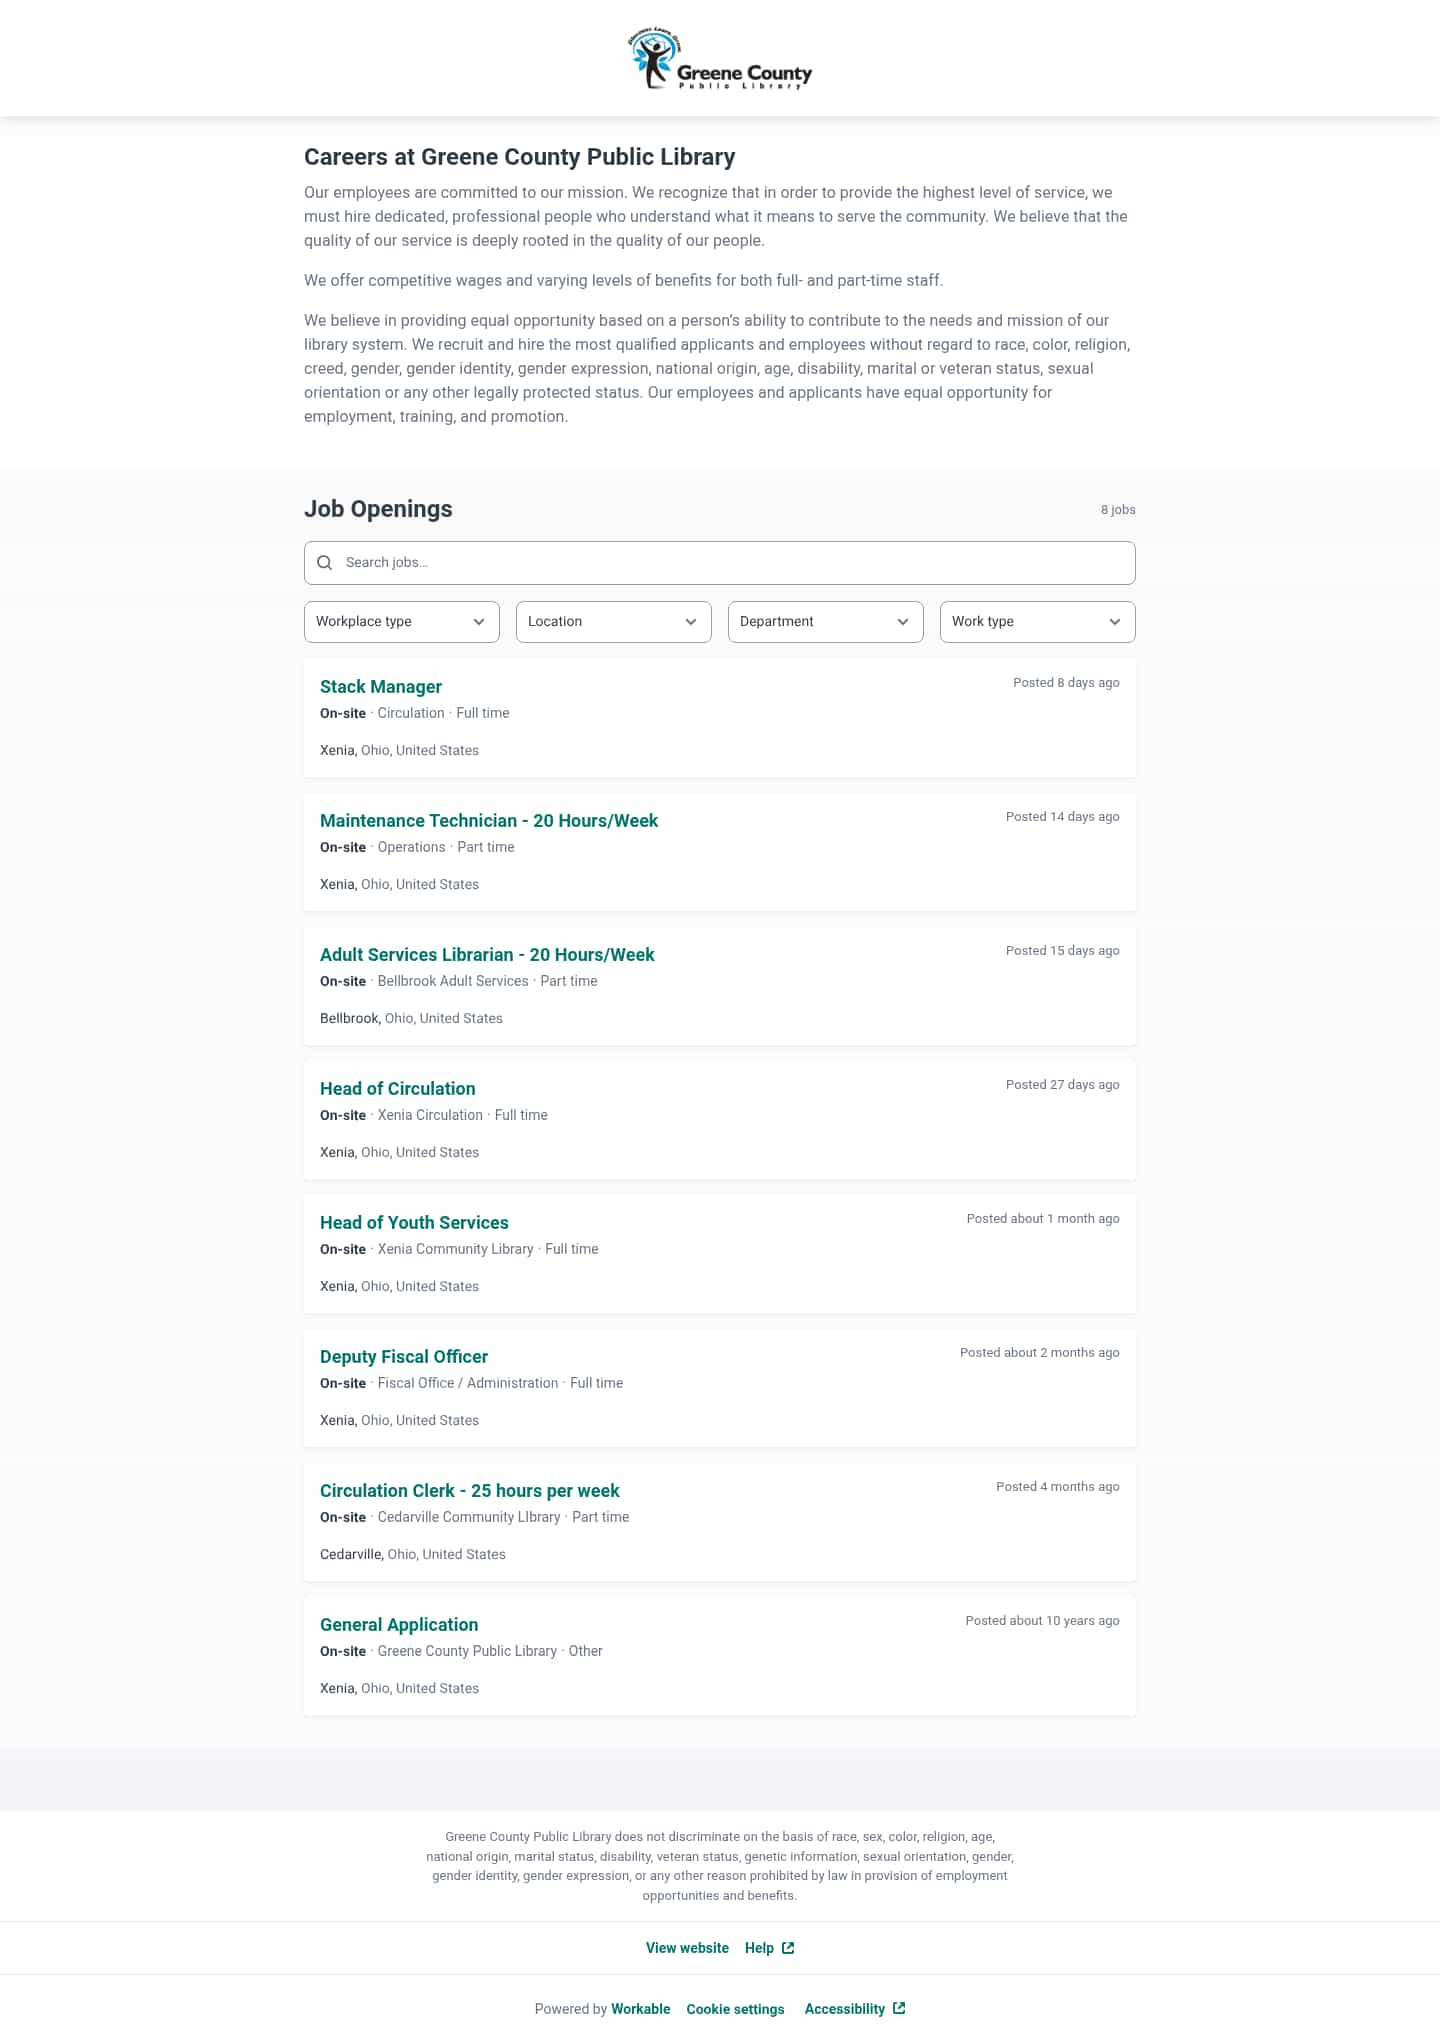Screen dimensions: 1440x2044
Task: Open Cookie settings
Action: pos(736,2008)
